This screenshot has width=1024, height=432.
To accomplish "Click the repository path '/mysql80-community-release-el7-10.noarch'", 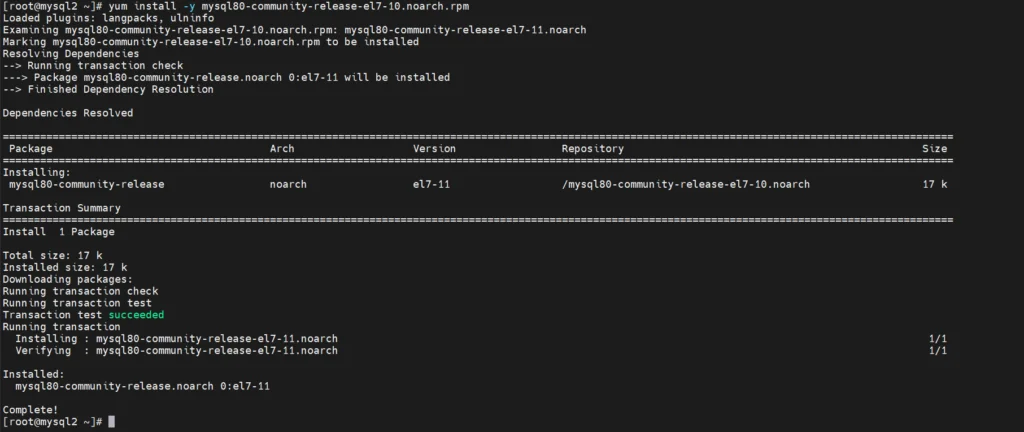I will 686,185.
